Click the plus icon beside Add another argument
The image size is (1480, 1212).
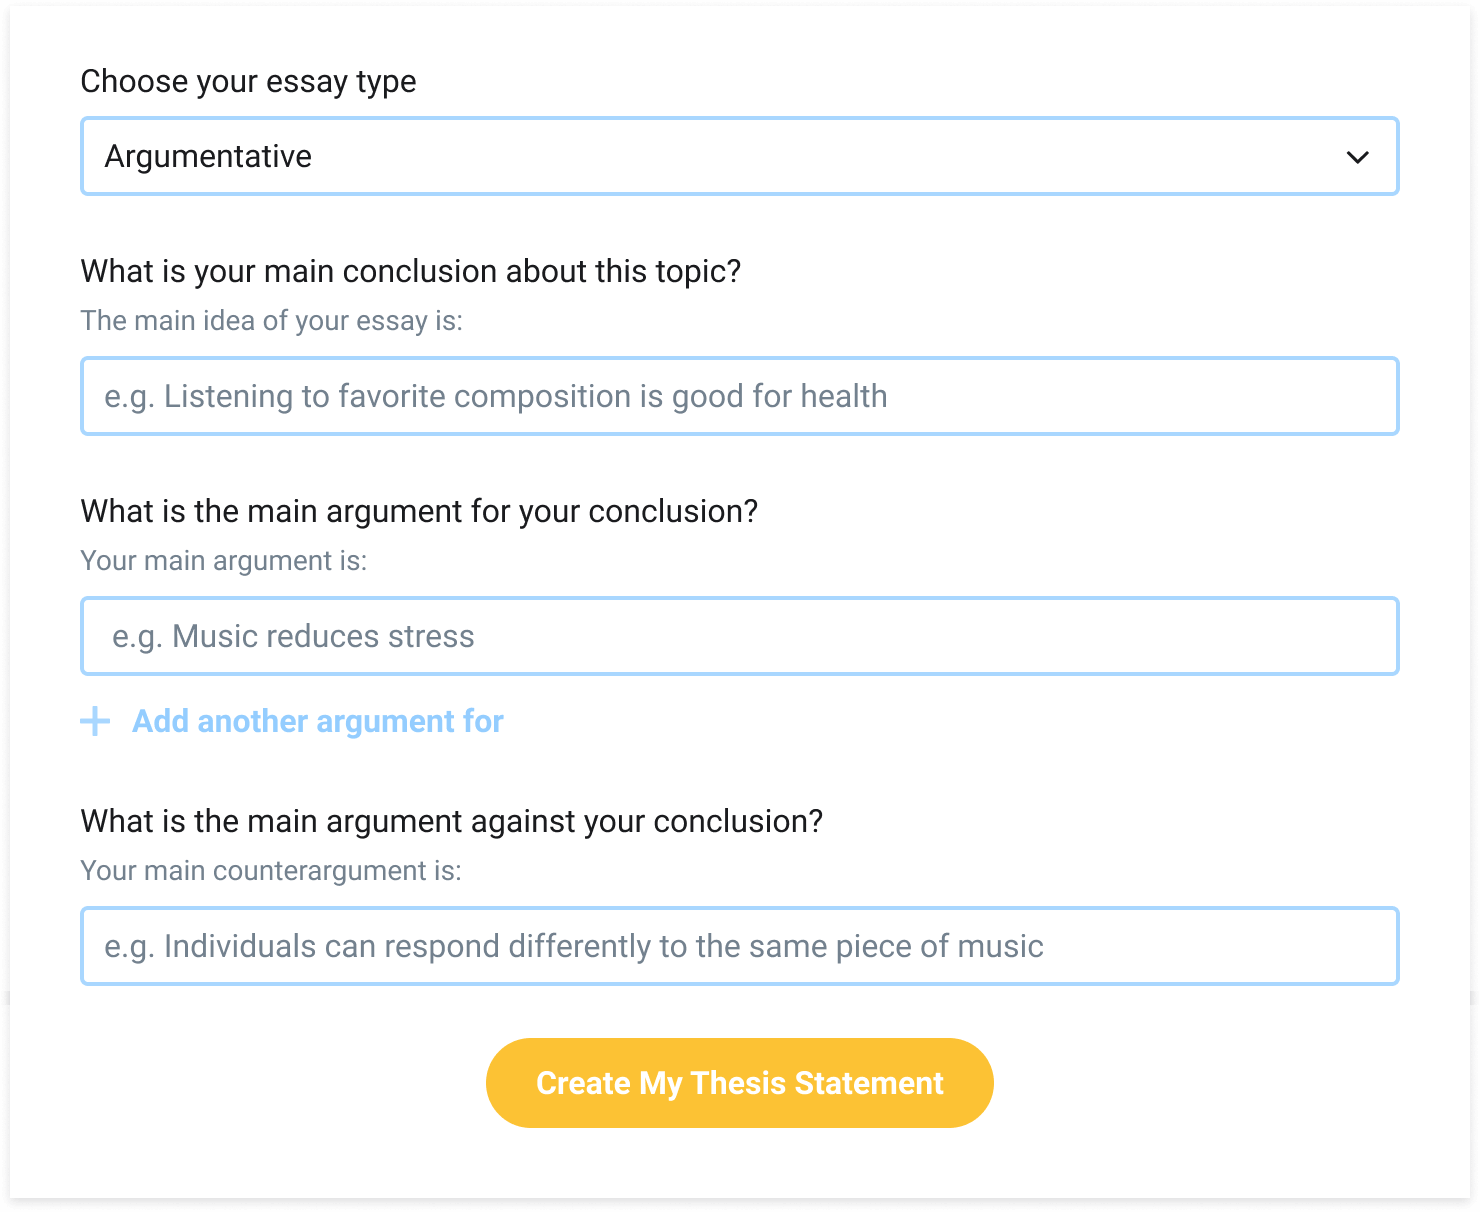click(95, 721)
